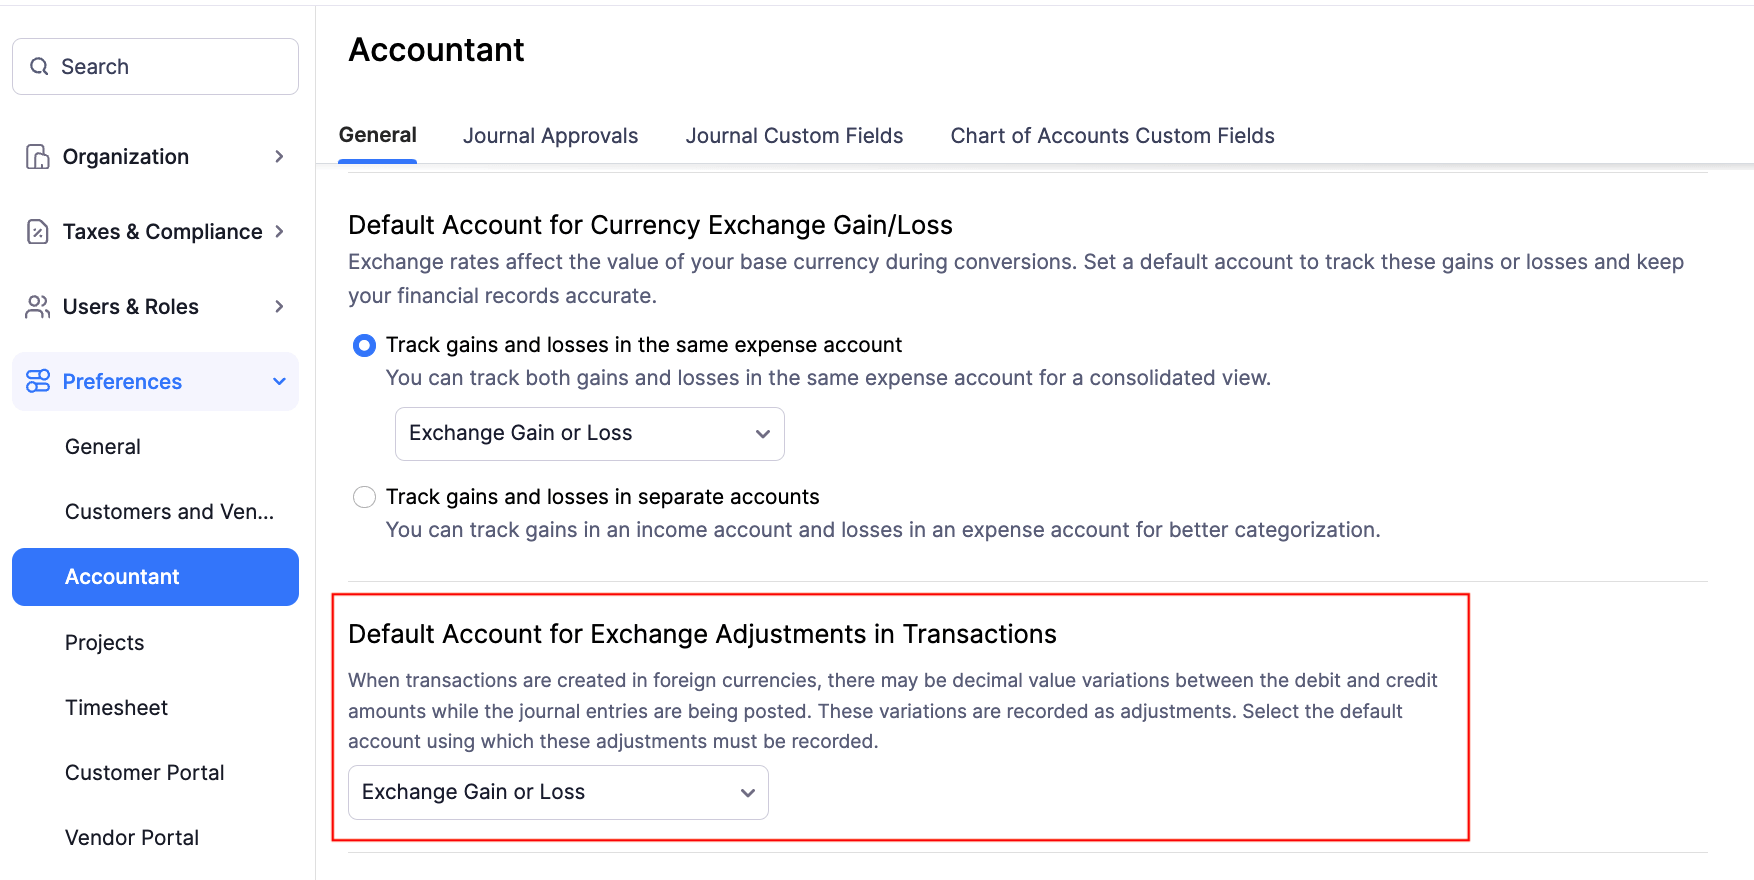Viewport: 1754px width, 880px height.
Task: Select track gains and losses in separate accounts
Action: (364, 496)
